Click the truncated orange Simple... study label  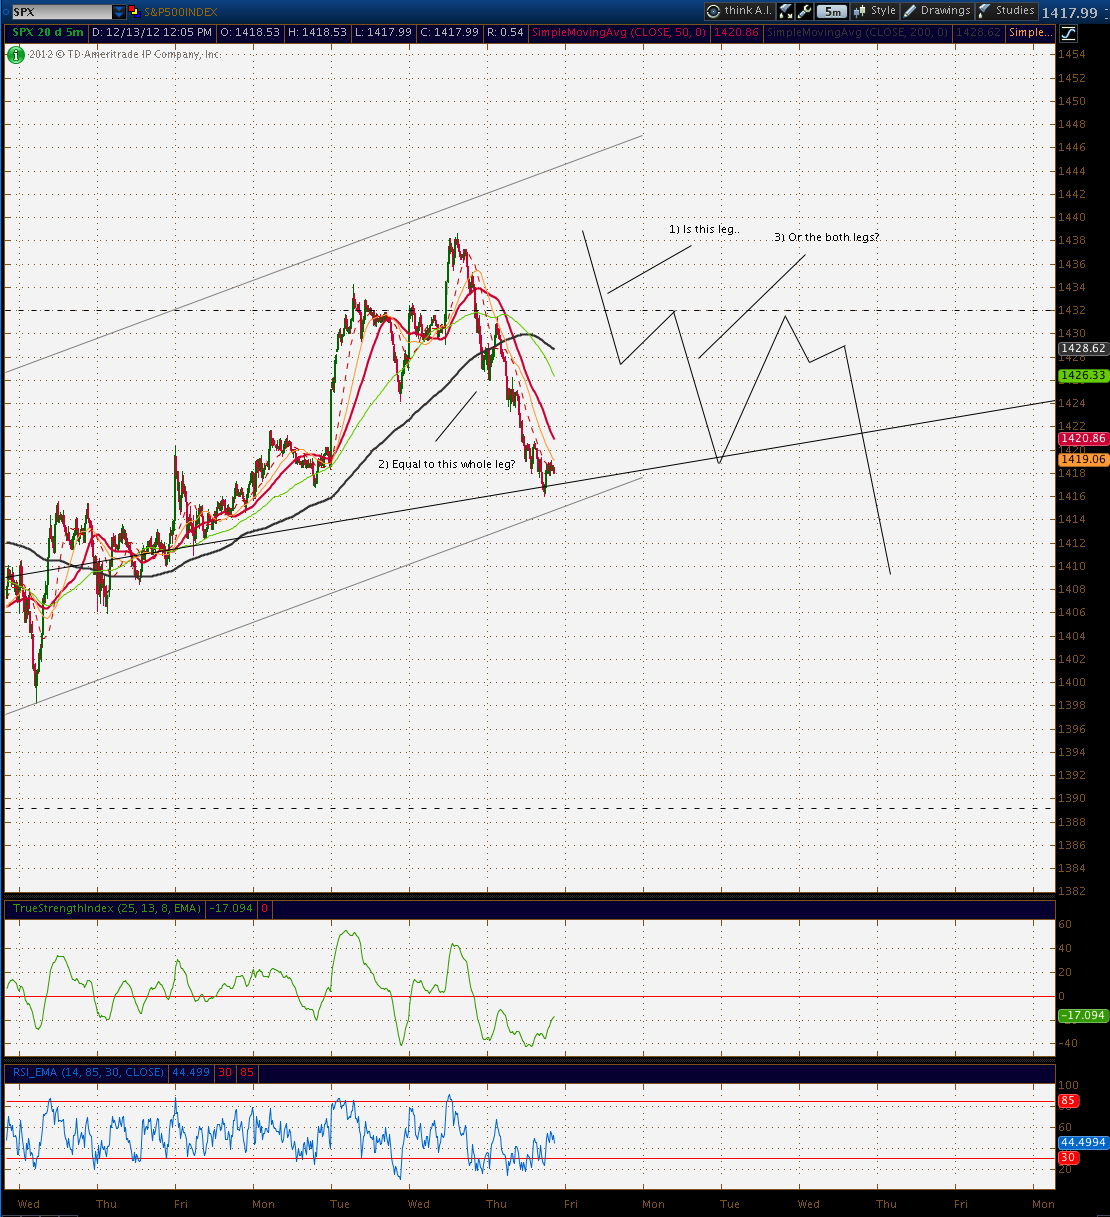pos(1030,32)
